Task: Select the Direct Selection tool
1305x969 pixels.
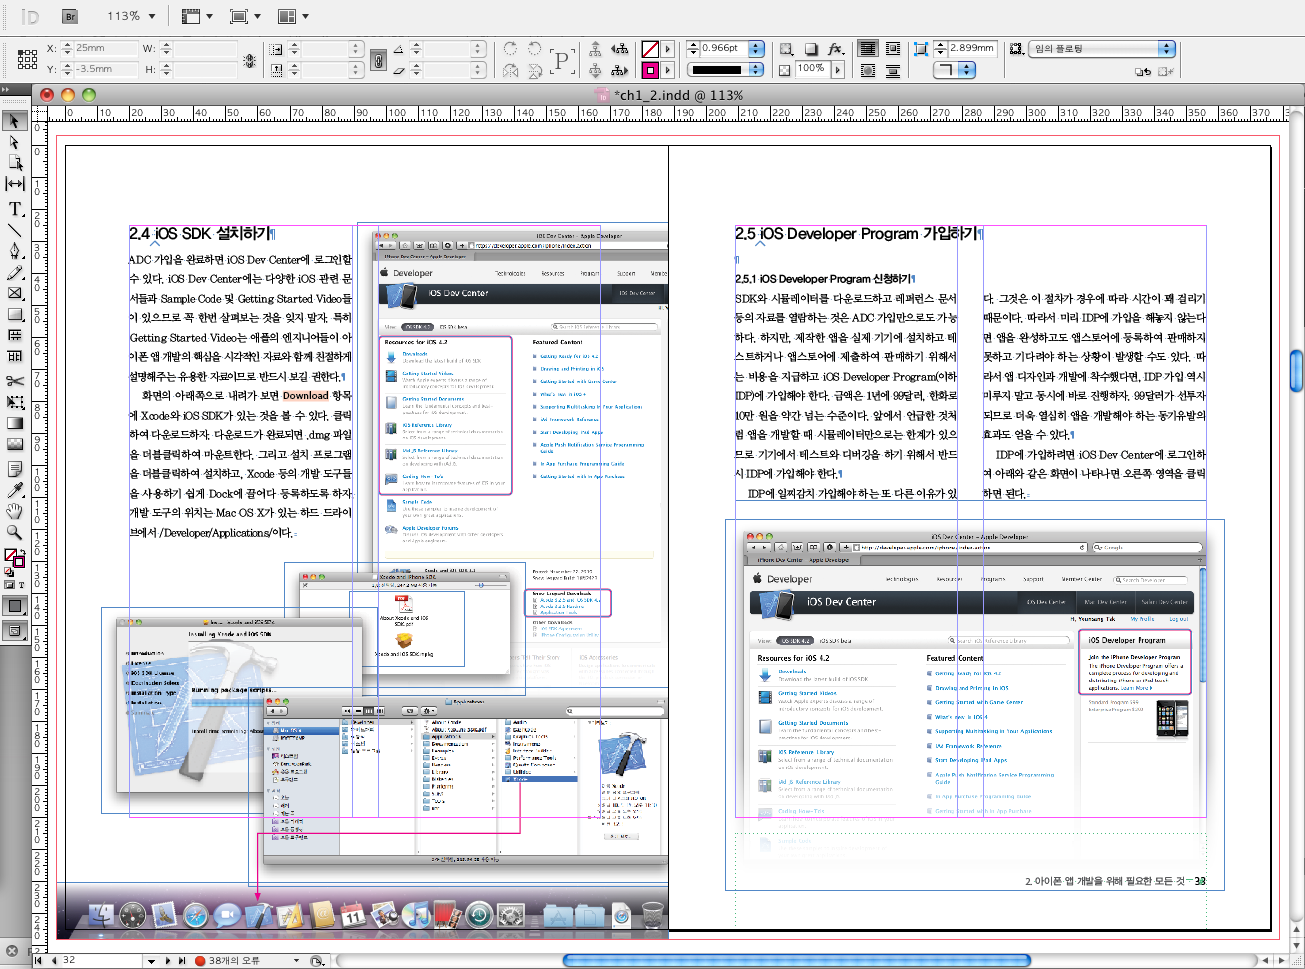Action: (x=15, y=142)
